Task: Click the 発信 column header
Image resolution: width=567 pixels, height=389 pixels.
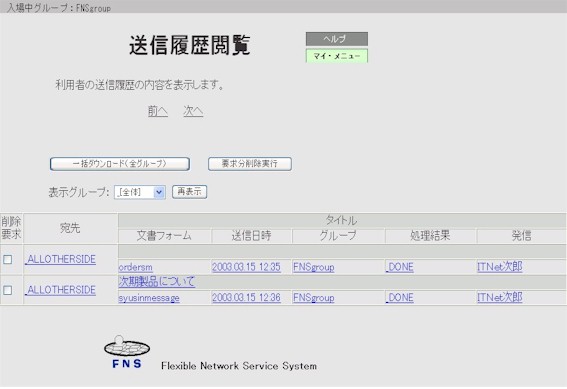Action: [521, 236]
